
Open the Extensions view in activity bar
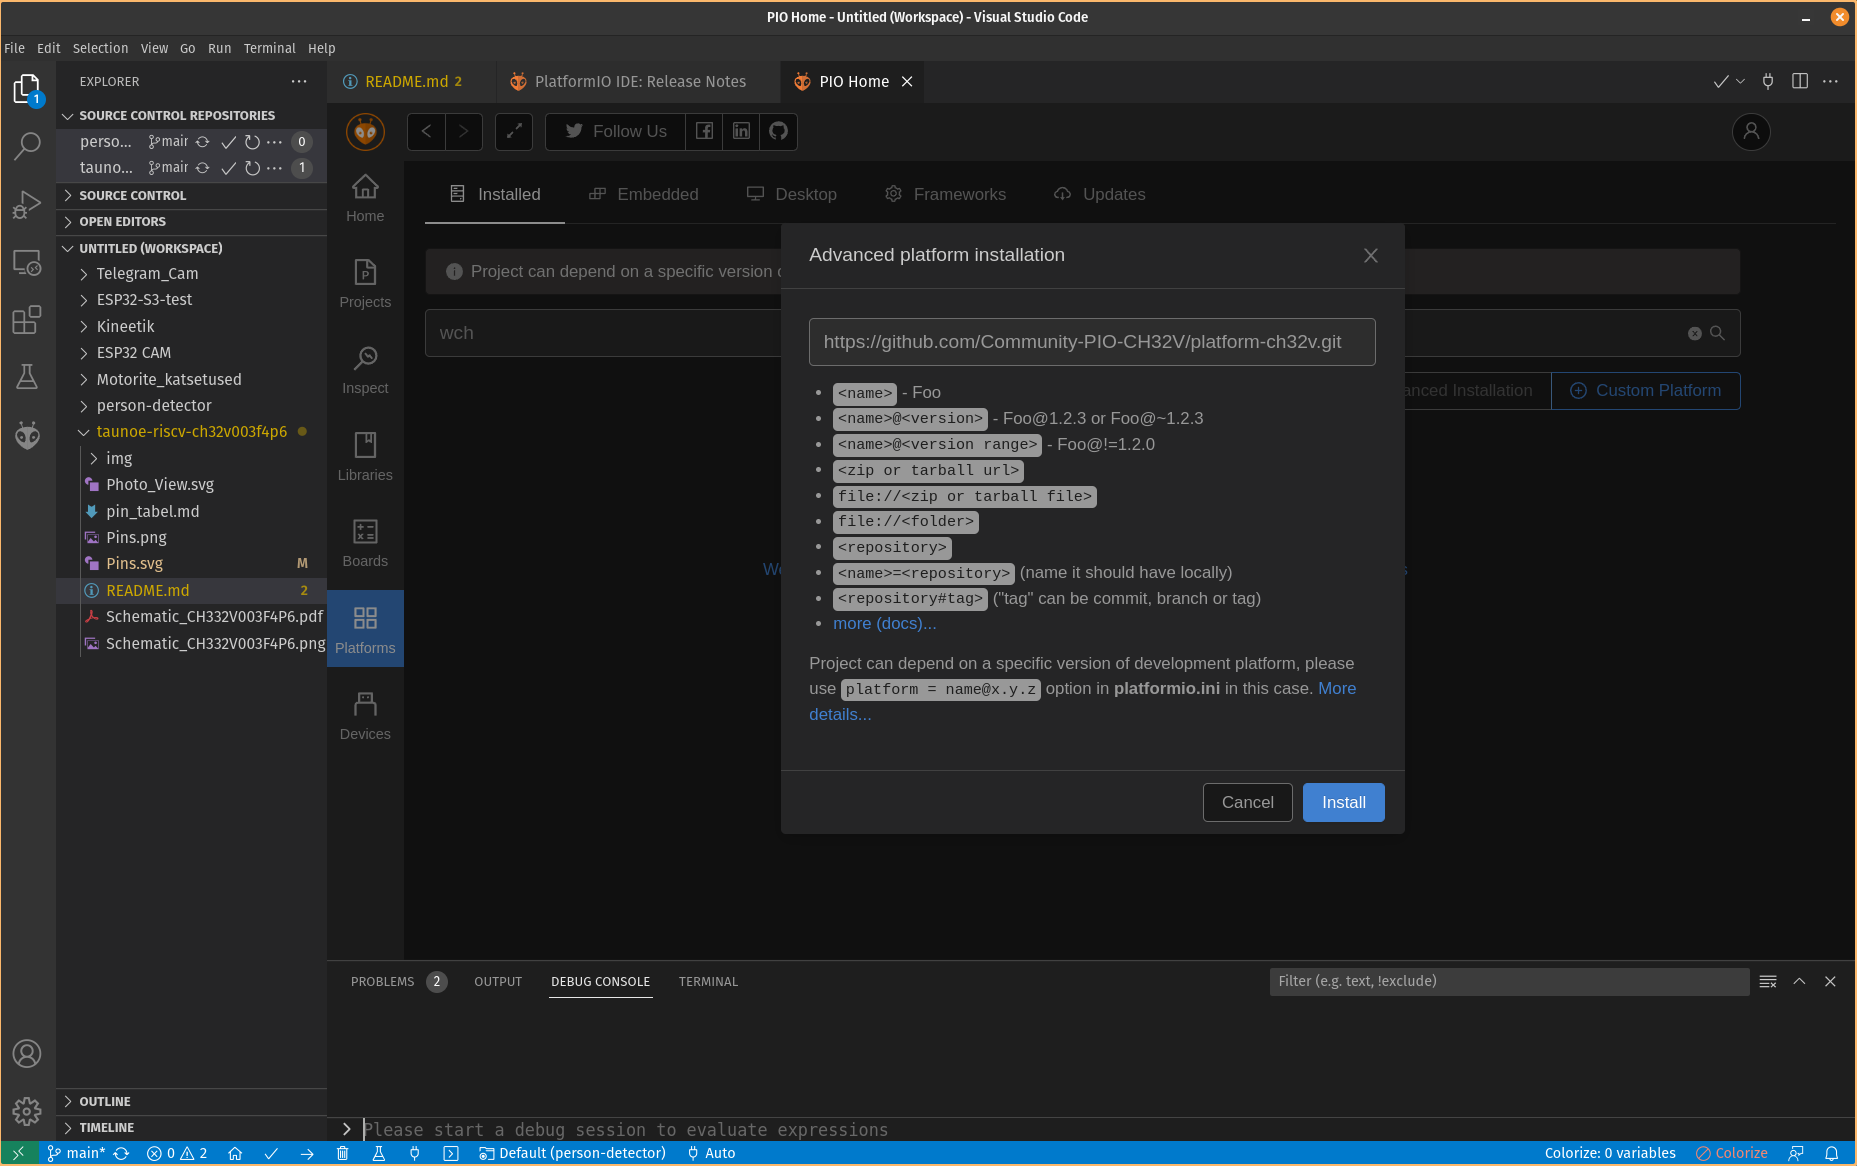click(x=27, y=320)
